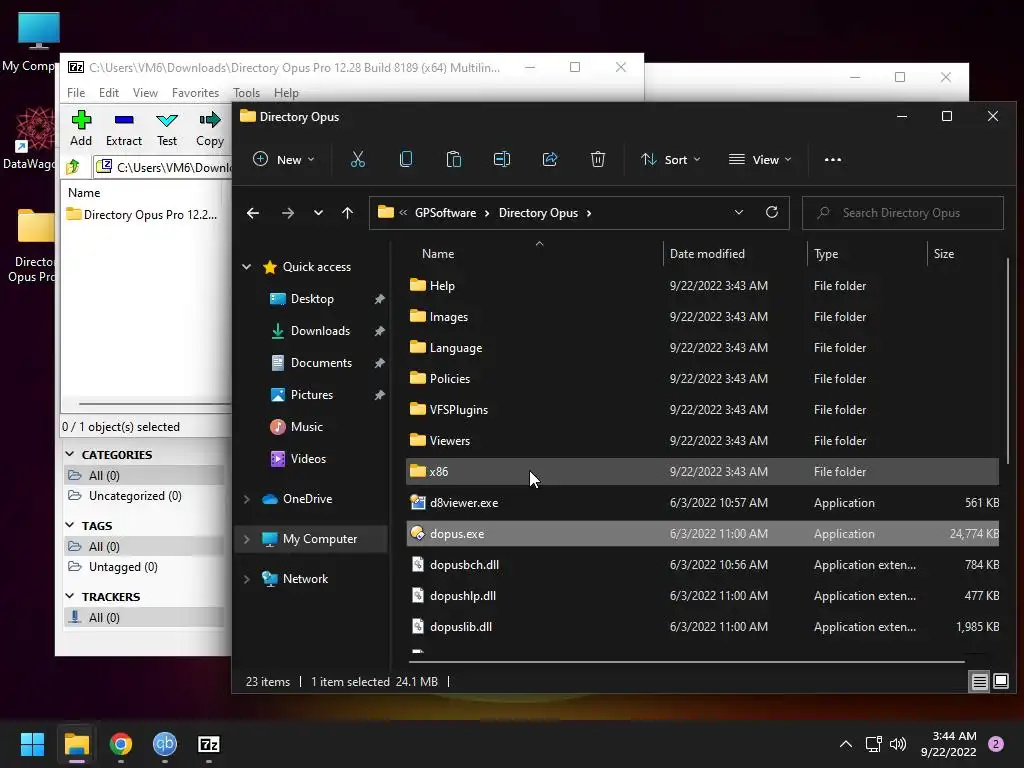Expand the My Computer tree node
The height and width of the screenshot is (768, 1024).
247,539
